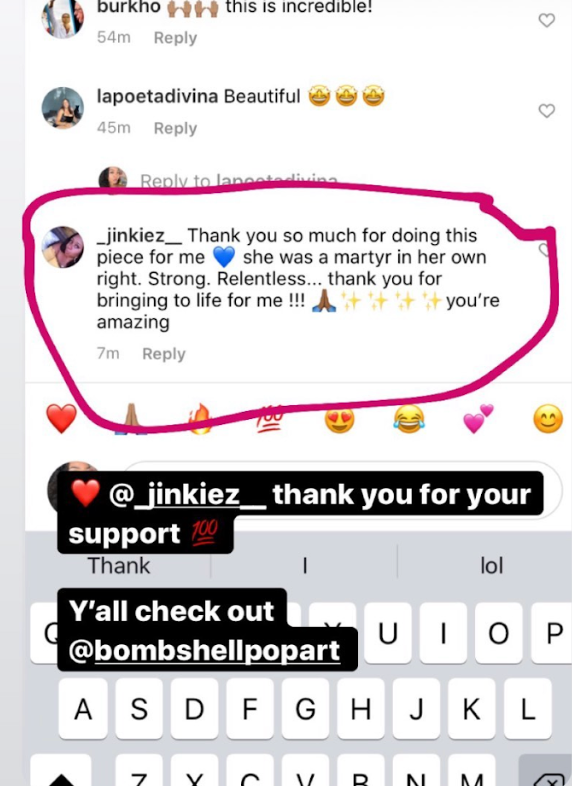Tap the comment reply input field
The width and height of the screenshot is (572, 786).
(341, 489)
